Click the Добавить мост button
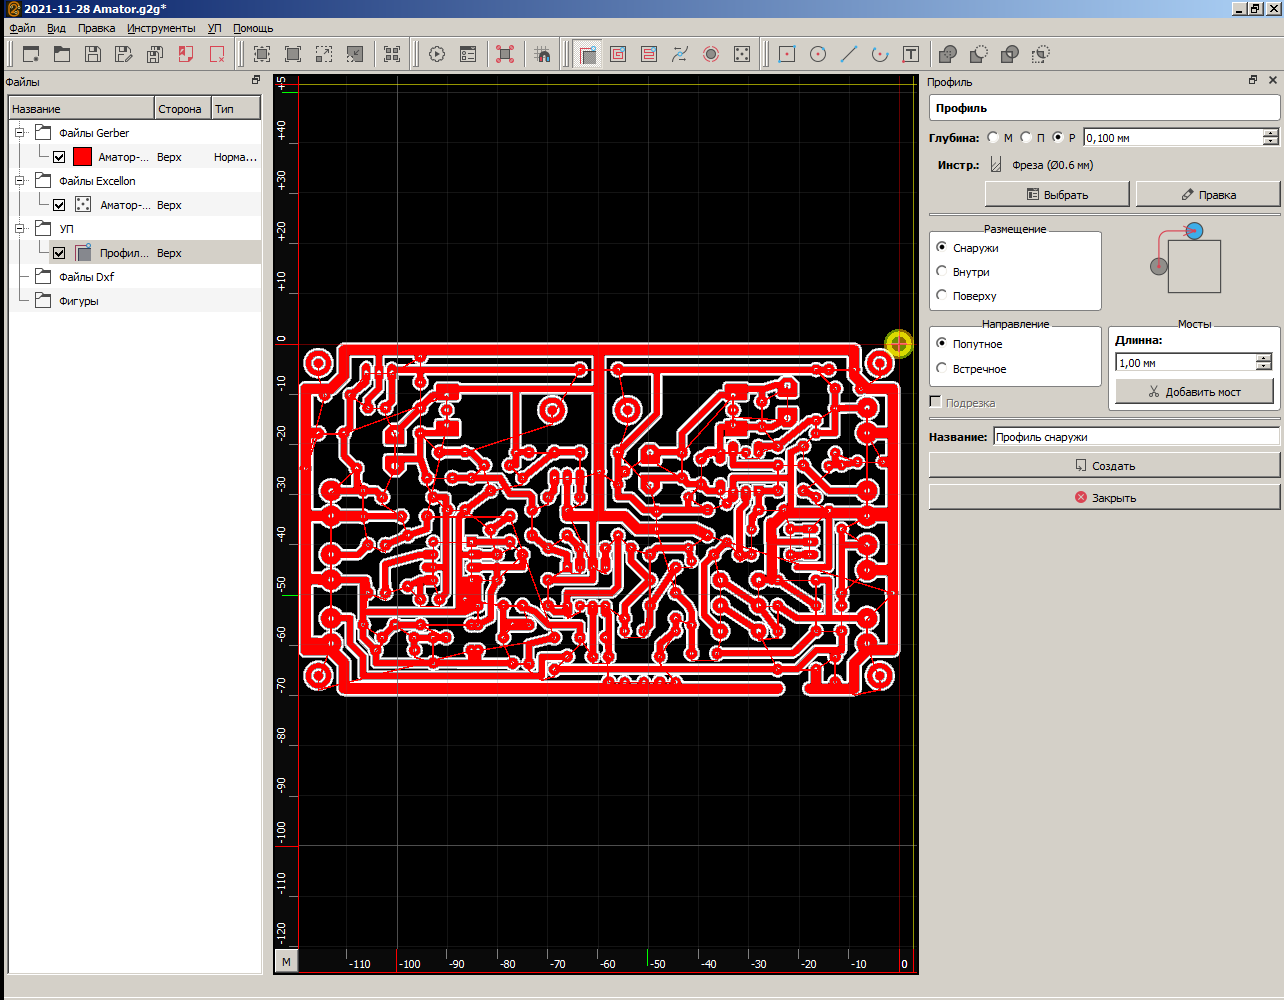The height and width of the screenshot is (1000, 1284). click(x=1194, y=391)
